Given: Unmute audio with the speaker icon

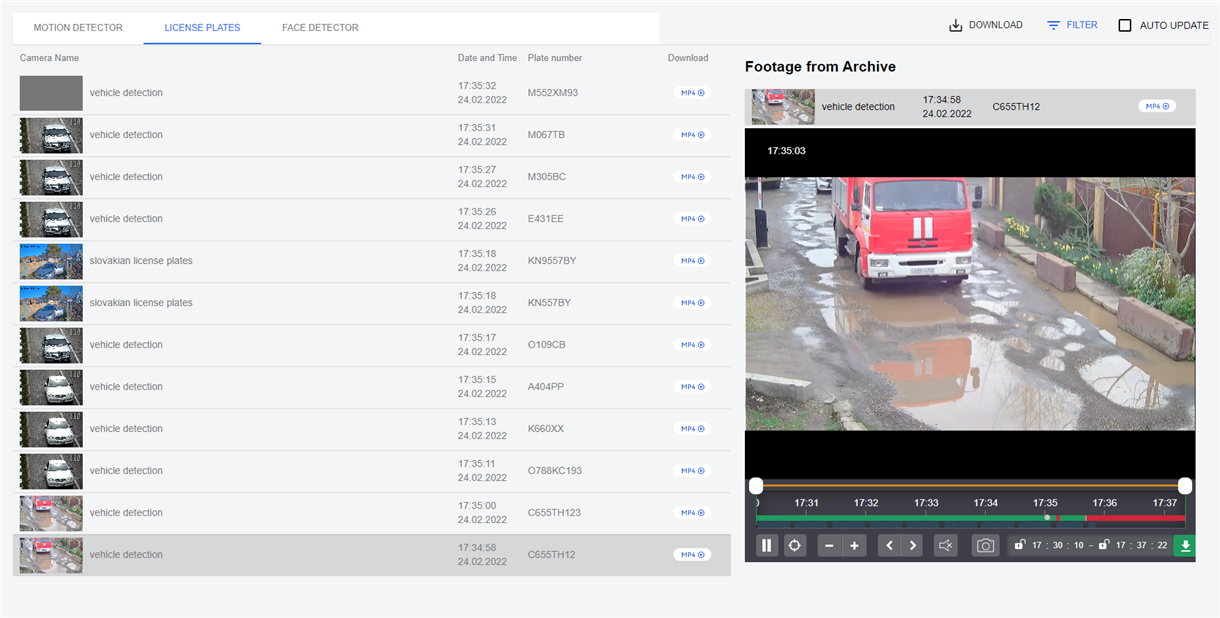Looking at the screenshot, I should (x=945, y=546).
